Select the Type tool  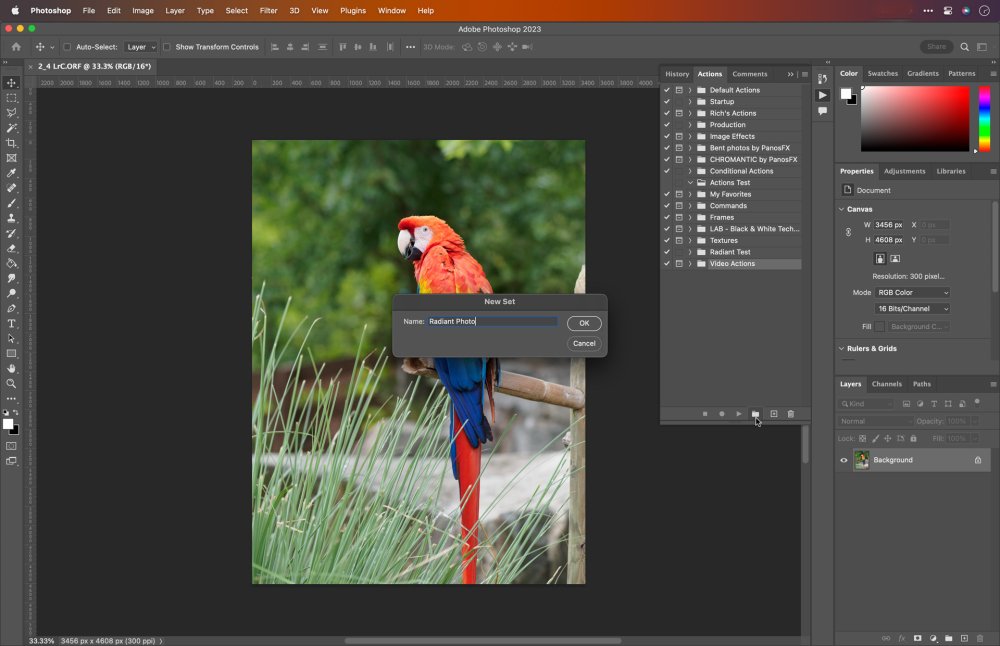click(x=12, y=324)
